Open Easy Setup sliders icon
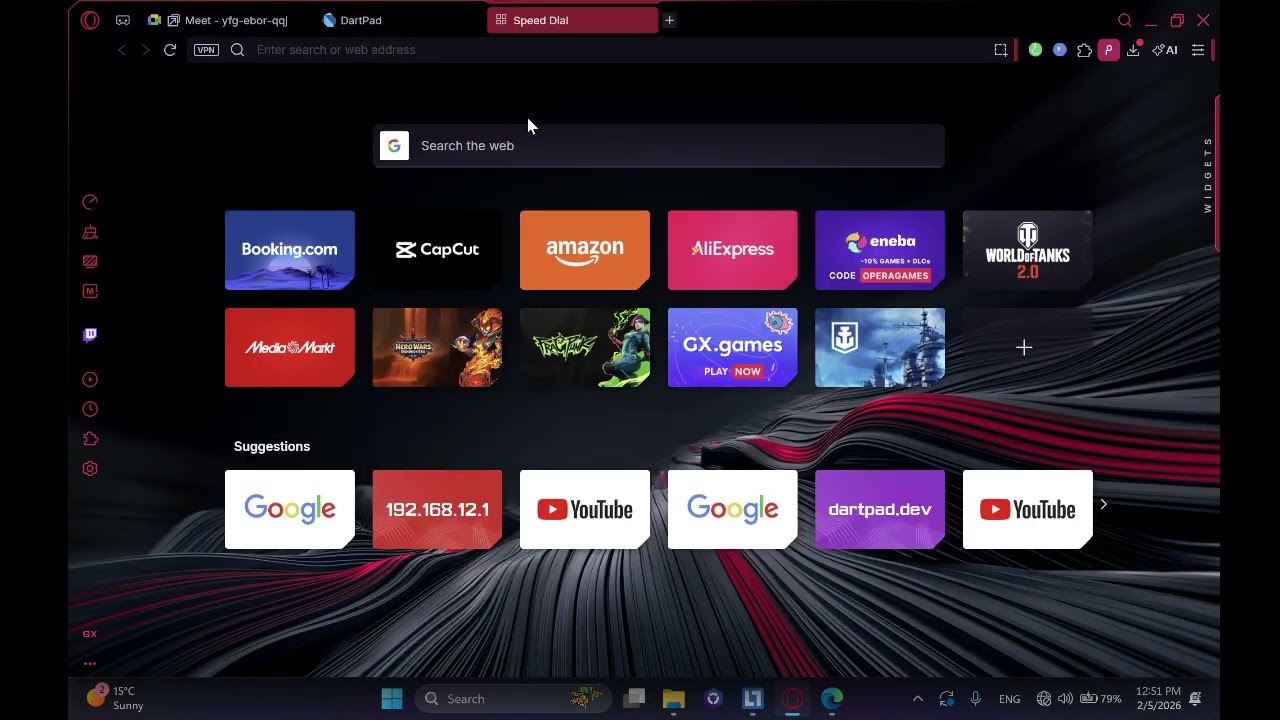The image size is (1280, 720). tap(1198, 50)
